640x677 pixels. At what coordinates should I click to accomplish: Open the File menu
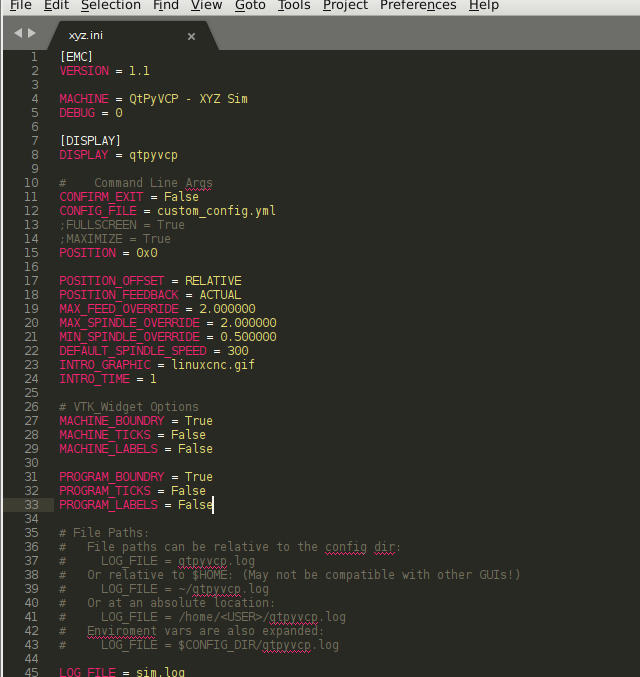click(x=21, y=5)
